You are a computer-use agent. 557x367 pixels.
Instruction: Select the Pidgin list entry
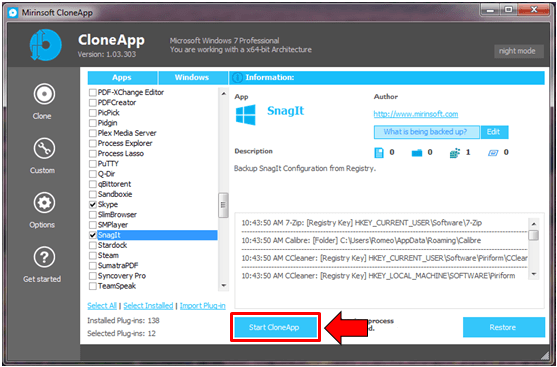point(108,123)
